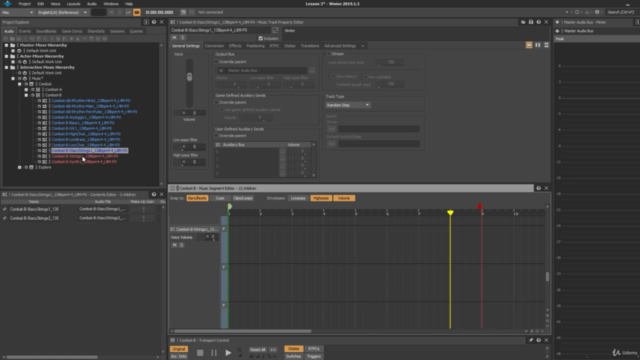Enable Override parent under User-Defined Auxiliary Sends
Image resolution: width=640 pixels, height=360 pixels.
tap(217, 136)
